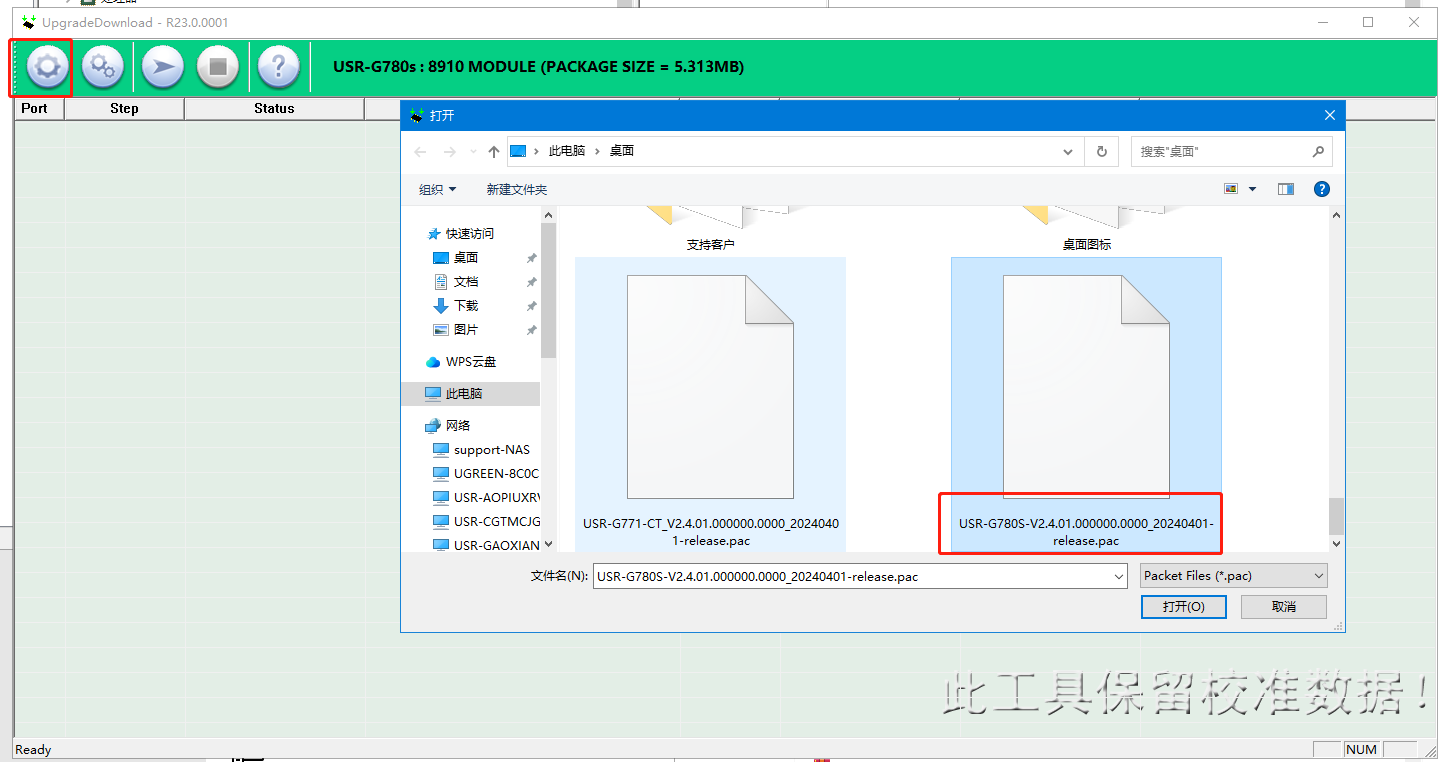This screenshot has width=1439, height=762.
Task: Open WPS云盘 in the sidebar
Action: pyautogui.click(x=461, y=361)
